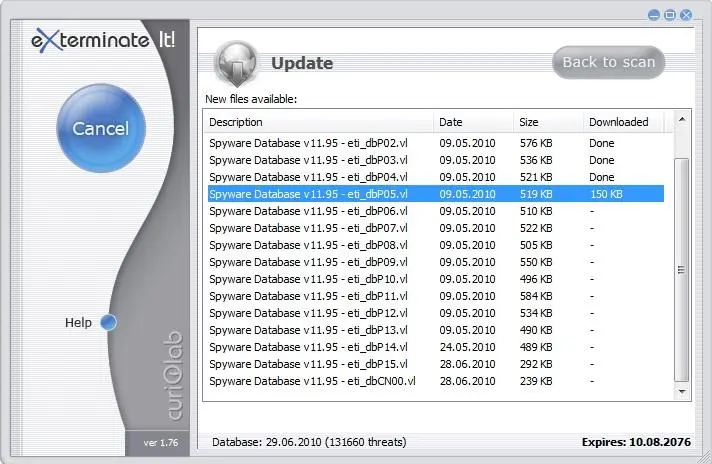Select the eti_dbP06.vl database row
This screenshot has width=712, height=464.
(436, 211)
